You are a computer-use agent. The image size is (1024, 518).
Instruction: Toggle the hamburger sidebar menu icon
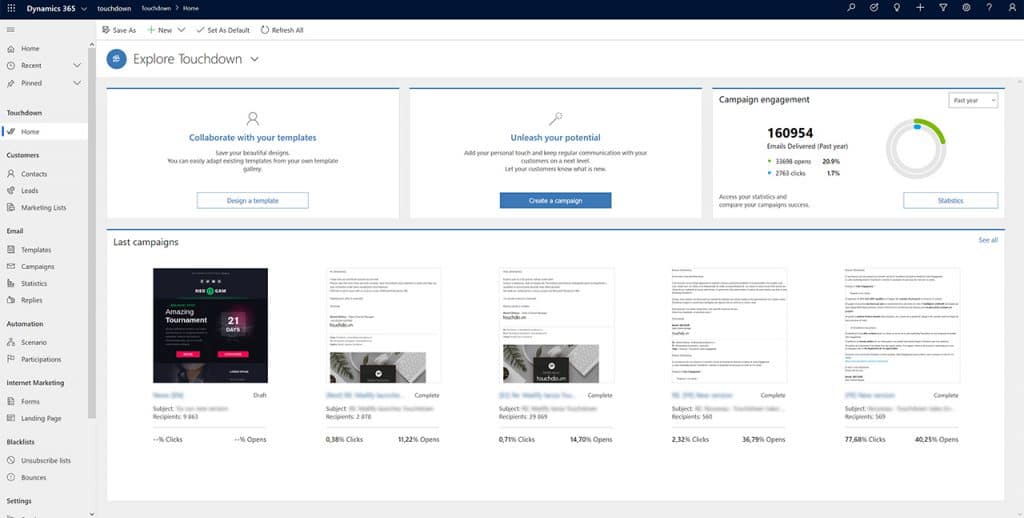11,30
